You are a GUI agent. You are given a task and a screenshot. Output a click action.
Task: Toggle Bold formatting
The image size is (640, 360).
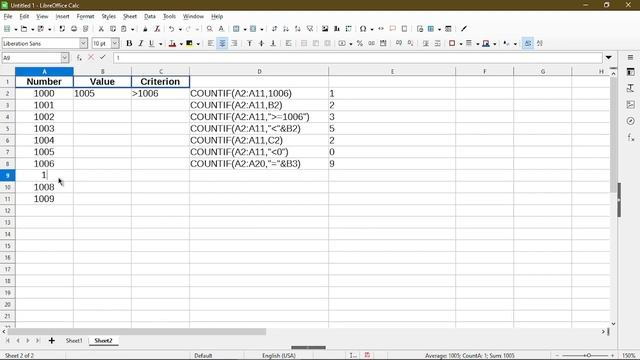[129, 43]
